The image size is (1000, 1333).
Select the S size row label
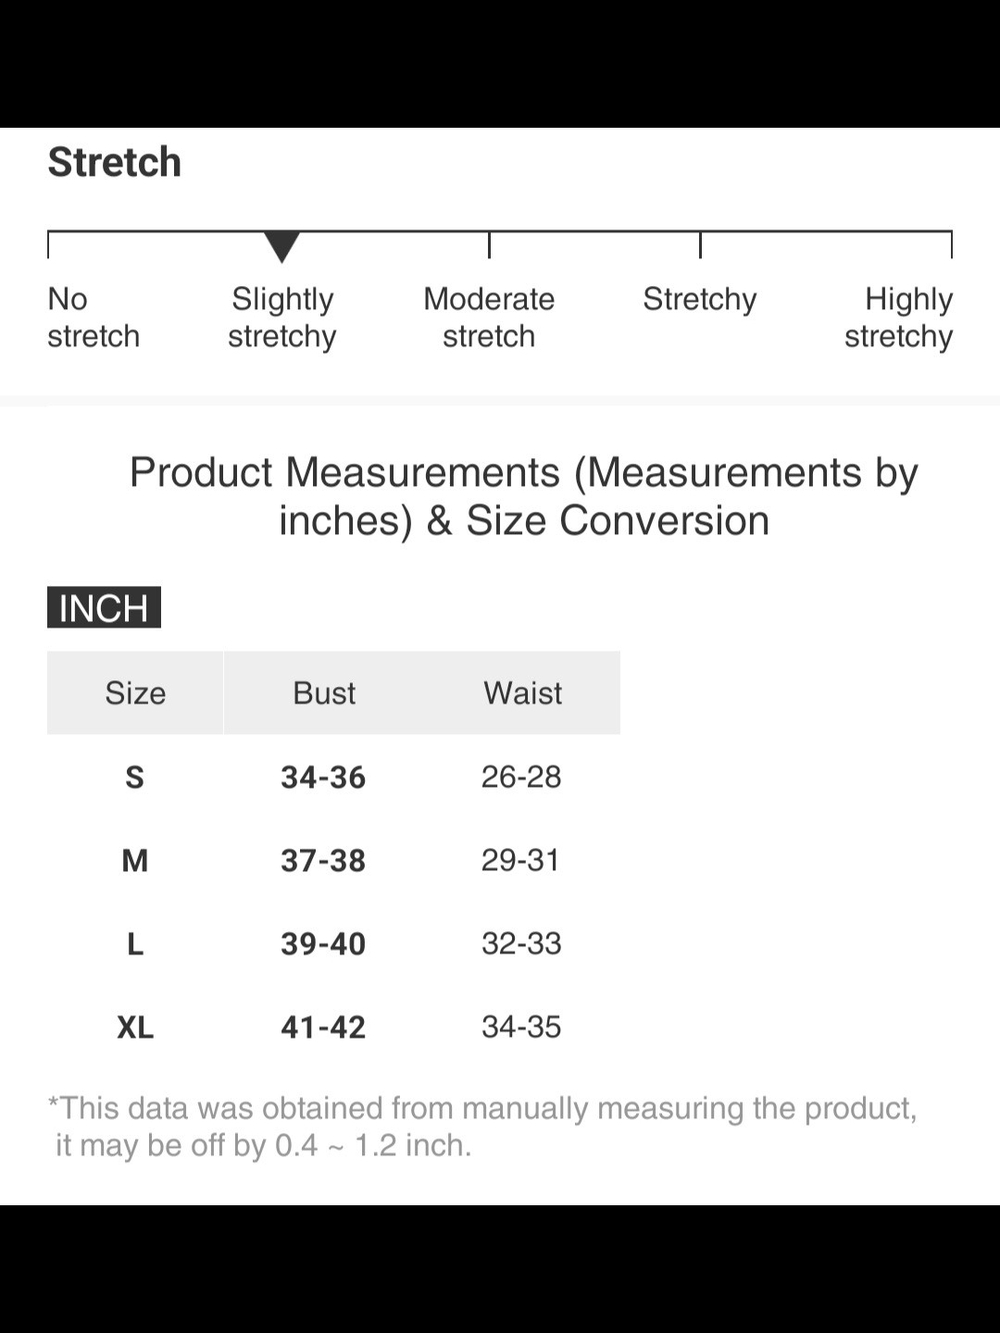click(135, 777)
